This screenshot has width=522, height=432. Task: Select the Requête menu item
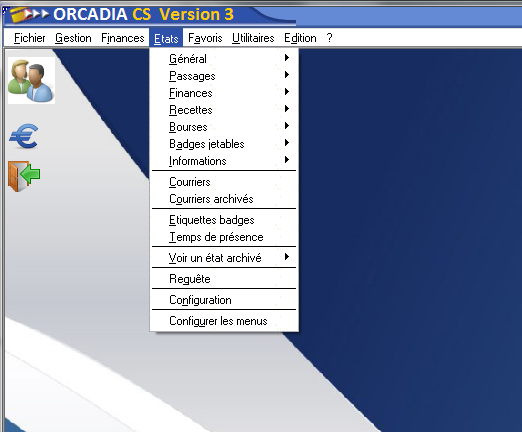point(224,279)
